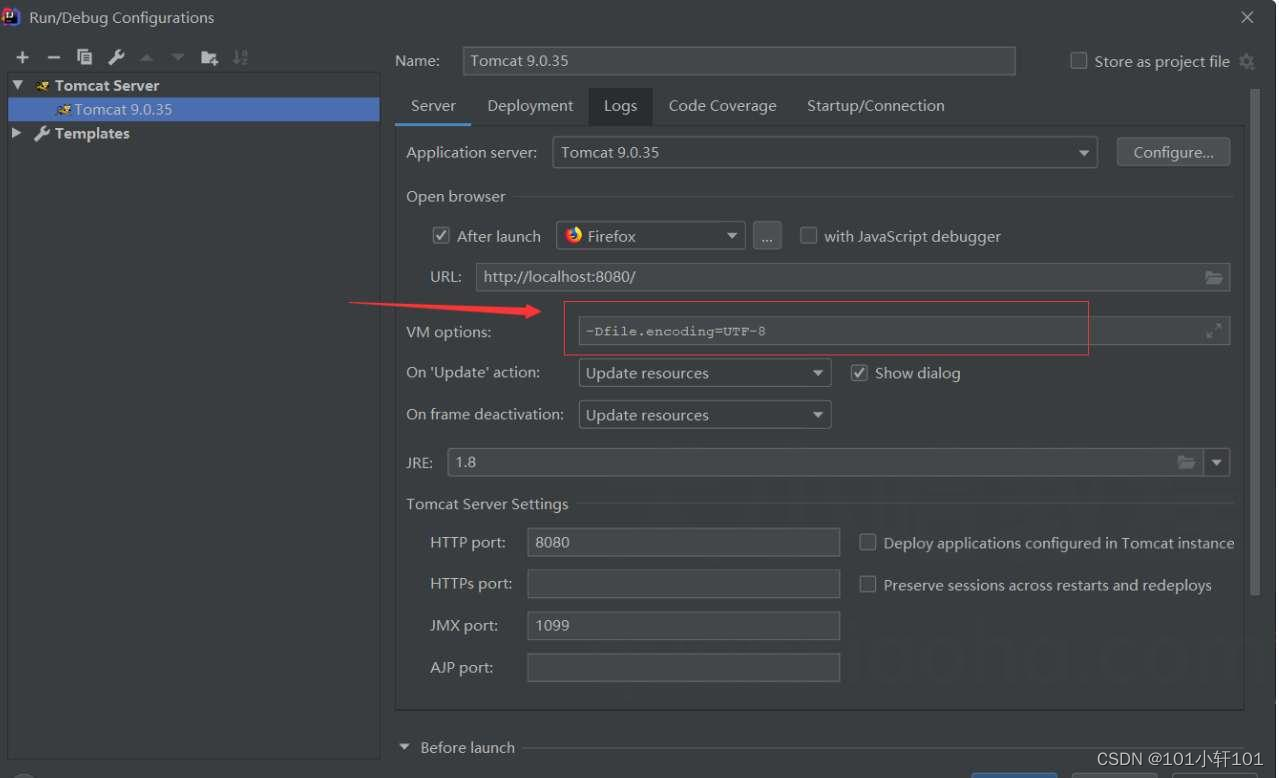The height and width of the screenshot is (778, 1279).
Task: Click the HTTPs port field
Action: [683, 584]
